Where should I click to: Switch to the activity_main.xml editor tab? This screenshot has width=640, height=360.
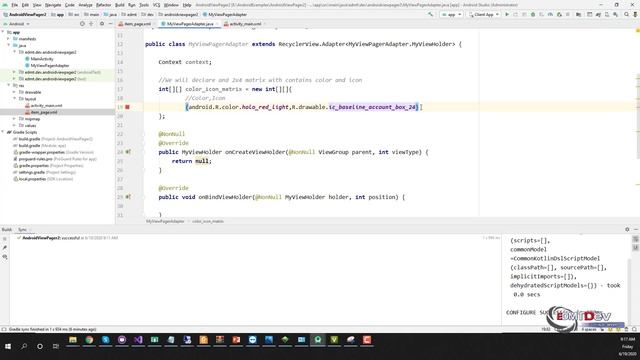(245, 24)
